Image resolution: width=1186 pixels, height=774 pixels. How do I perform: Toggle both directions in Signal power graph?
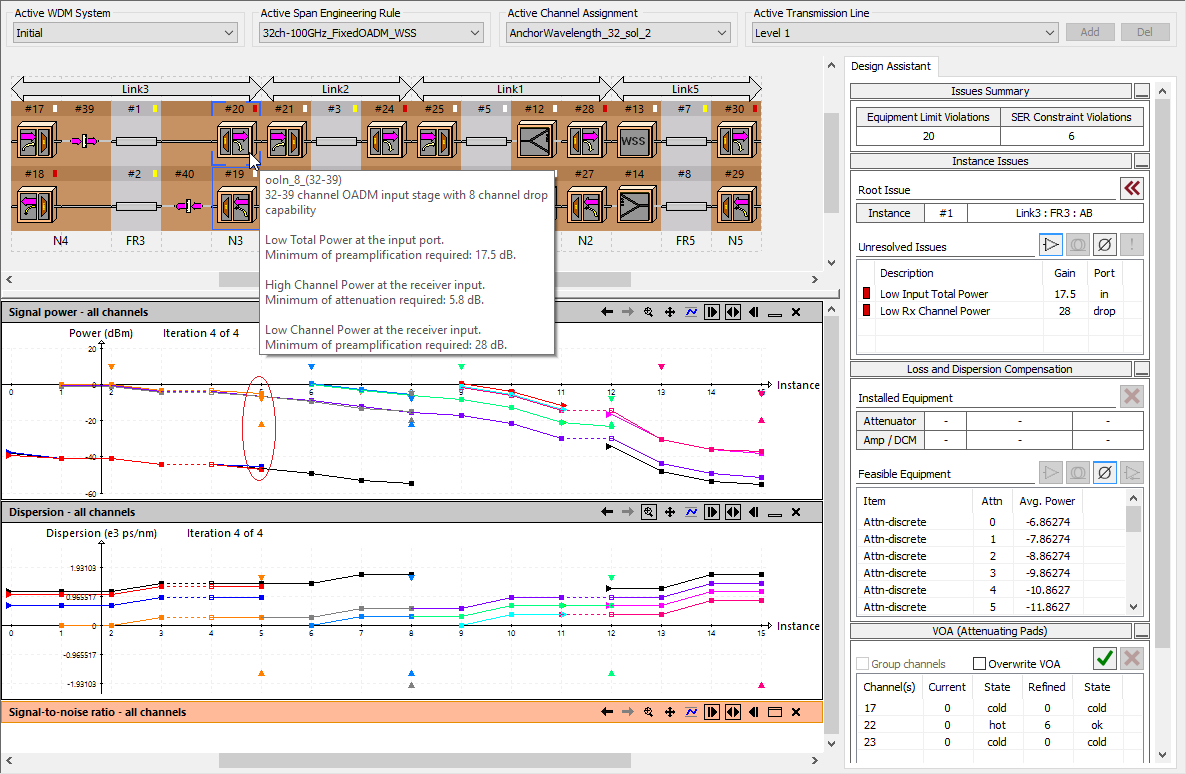pos(733,312)
